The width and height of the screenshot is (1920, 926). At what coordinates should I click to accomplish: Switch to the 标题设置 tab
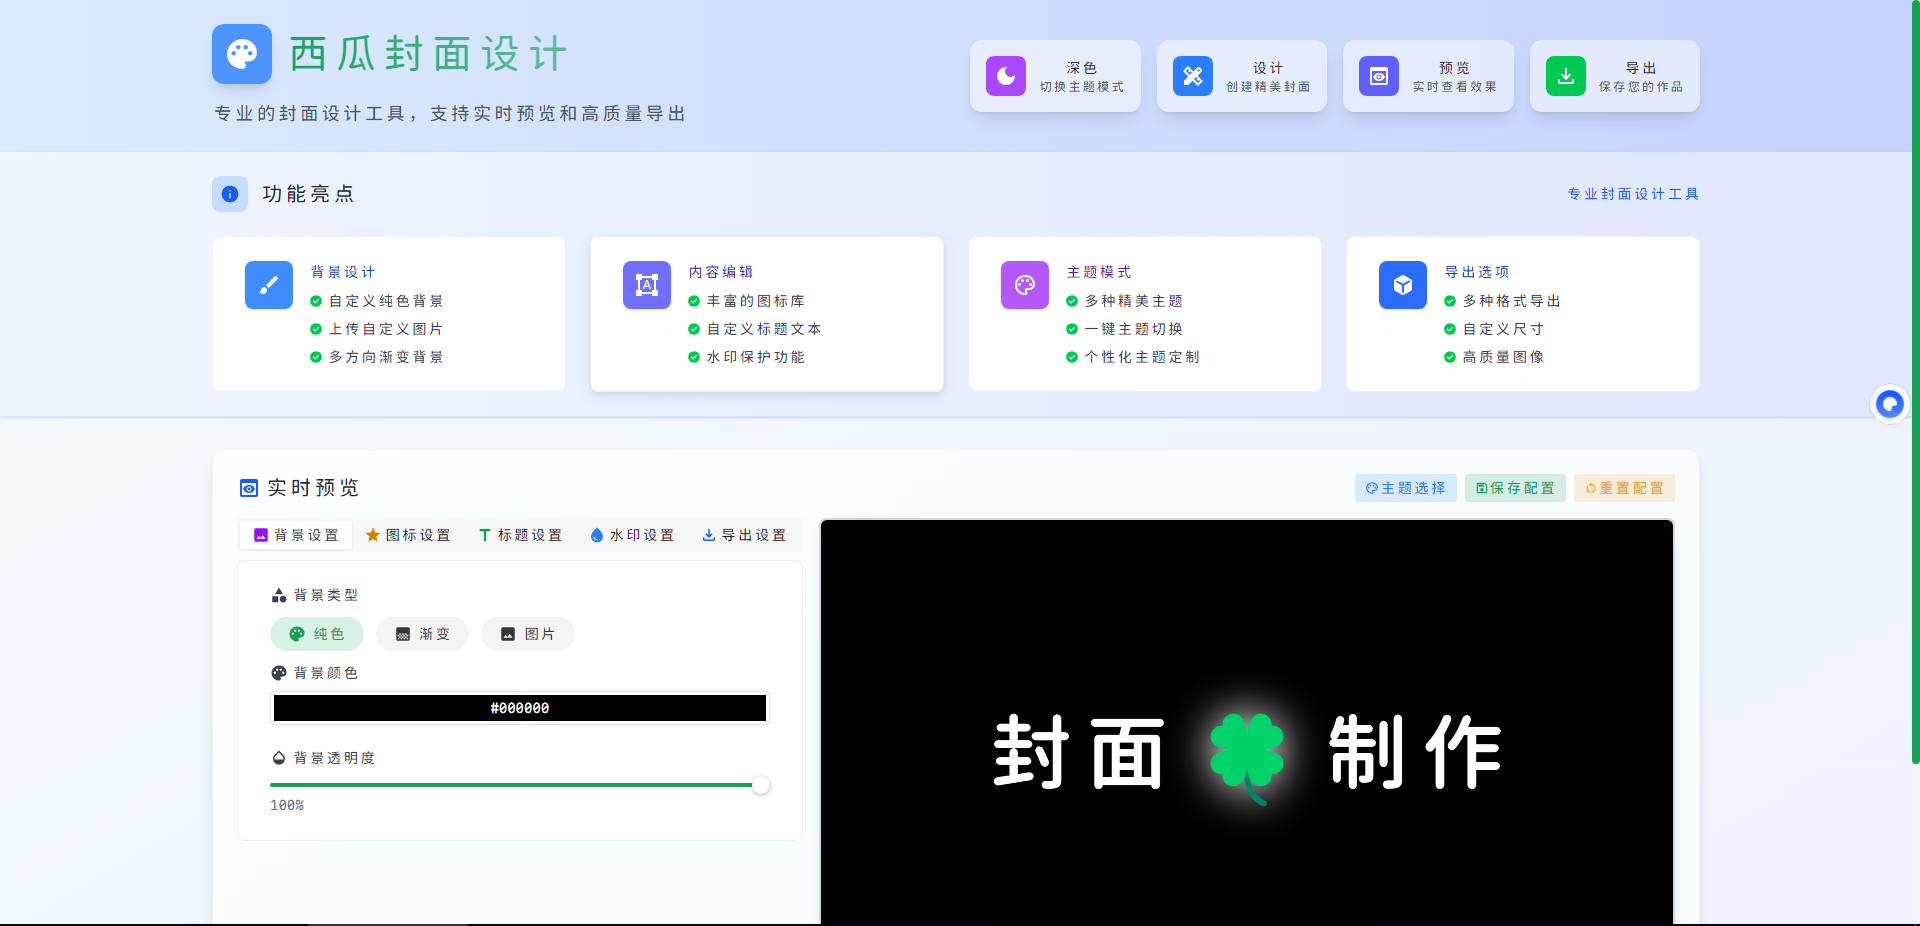(x=520, y=535)
